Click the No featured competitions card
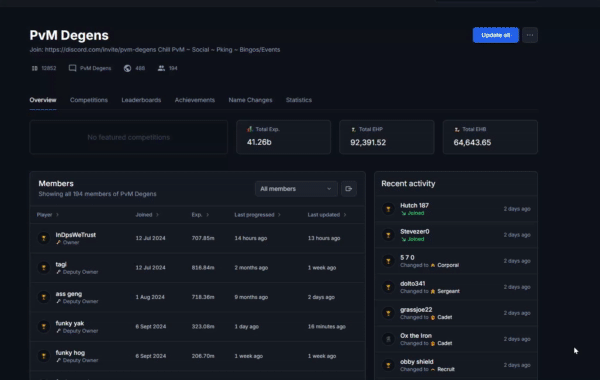The width and height of the screenshot is (600, 380). click(x=129, y=137)
